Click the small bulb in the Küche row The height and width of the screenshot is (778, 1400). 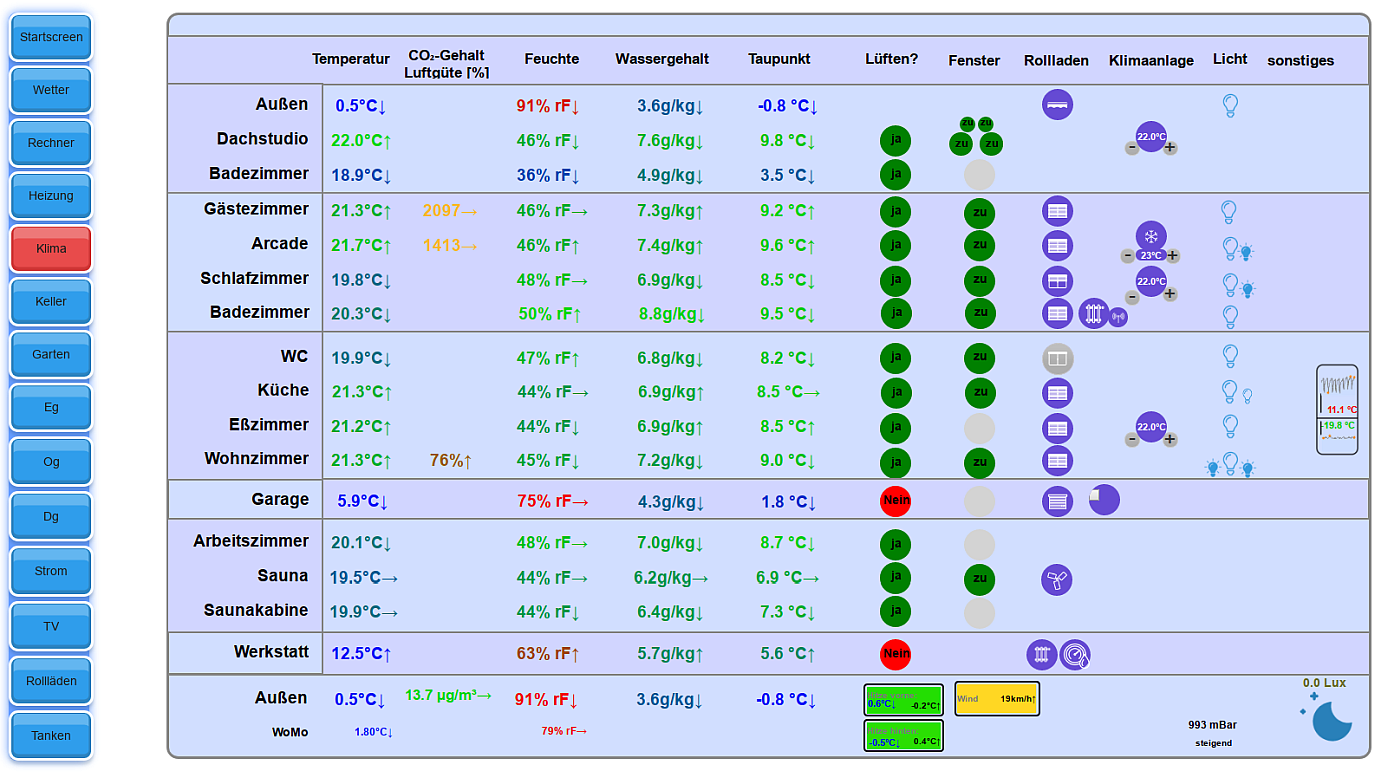(1247, 396)
